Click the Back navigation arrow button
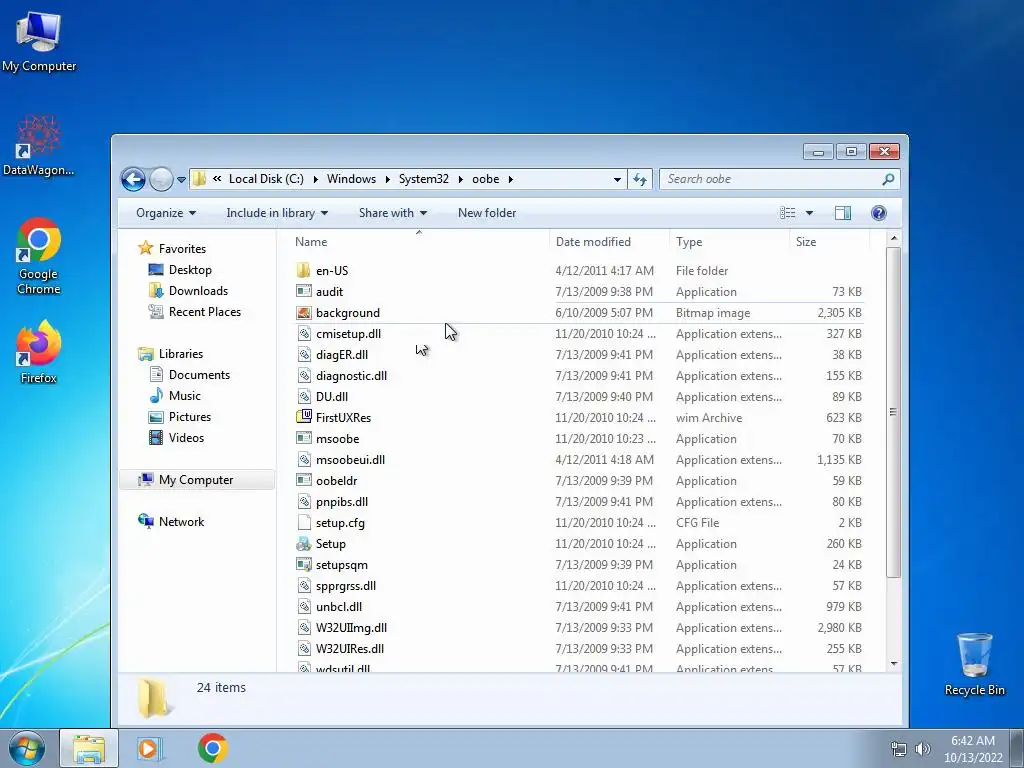Image resolution: width=1024 pixels, height=768 pixels. pyautogui.click(x=133, y=179)
